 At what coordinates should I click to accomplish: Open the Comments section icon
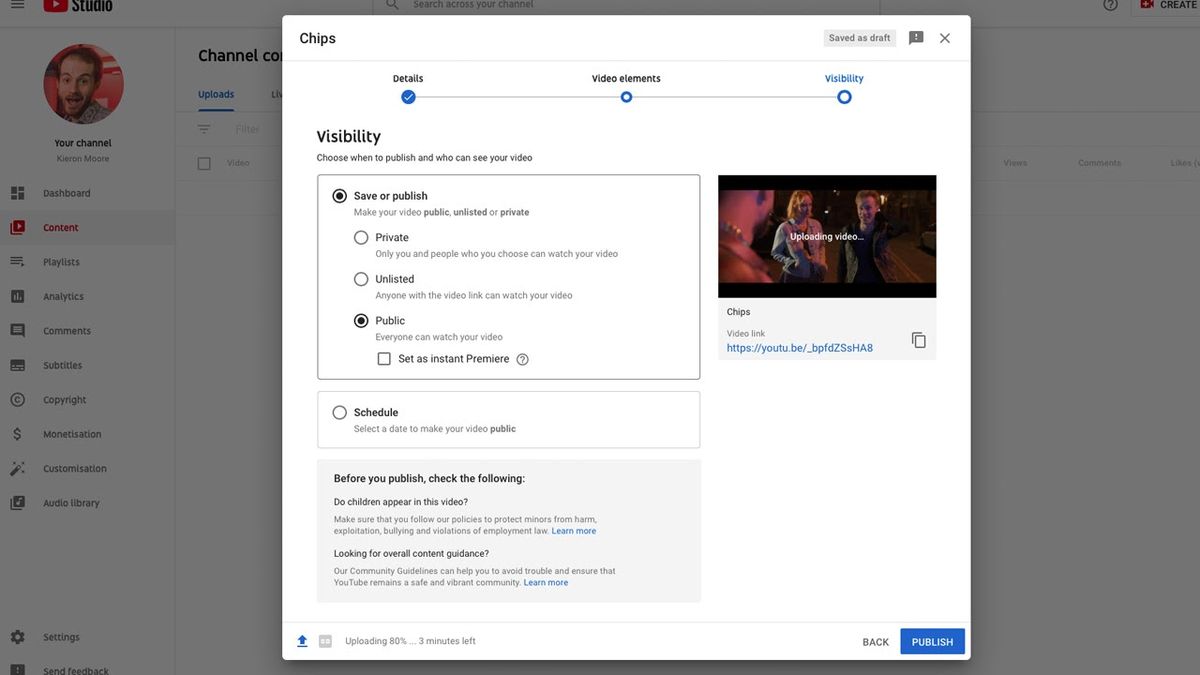(16, 330)
